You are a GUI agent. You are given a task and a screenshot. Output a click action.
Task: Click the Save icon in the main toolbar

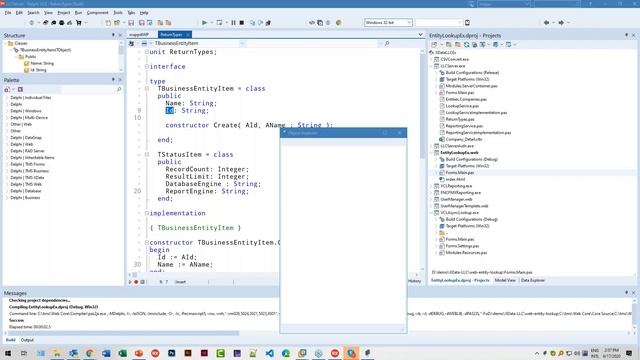point(131,23)
